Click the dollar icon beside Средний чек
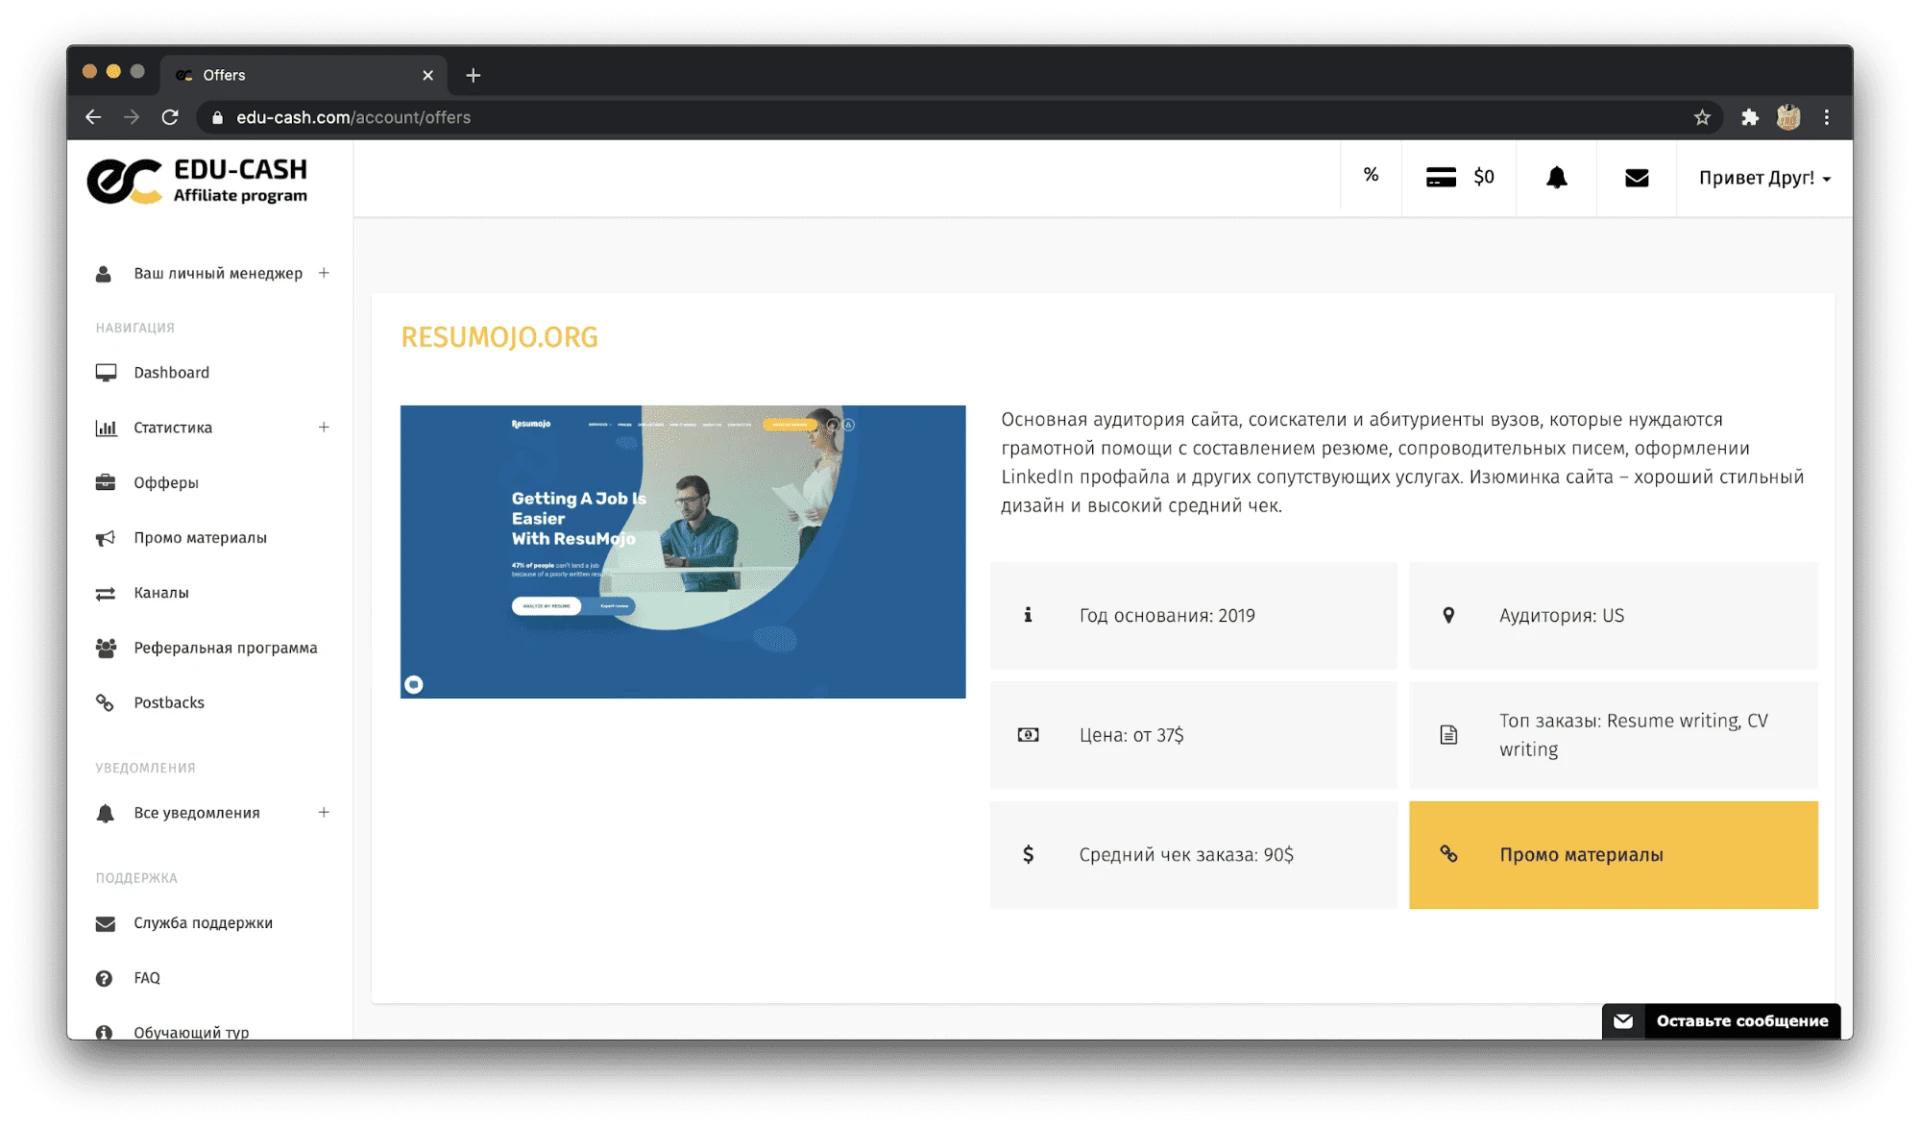 pos(1028,854)
